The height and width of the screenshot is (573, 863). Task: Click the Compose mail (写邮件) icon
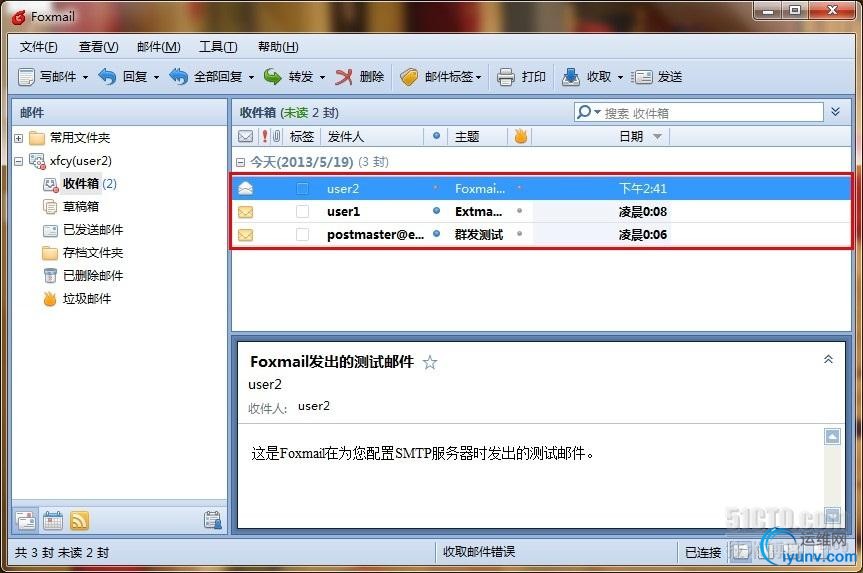pyautogui.click(x=26, y=77)
